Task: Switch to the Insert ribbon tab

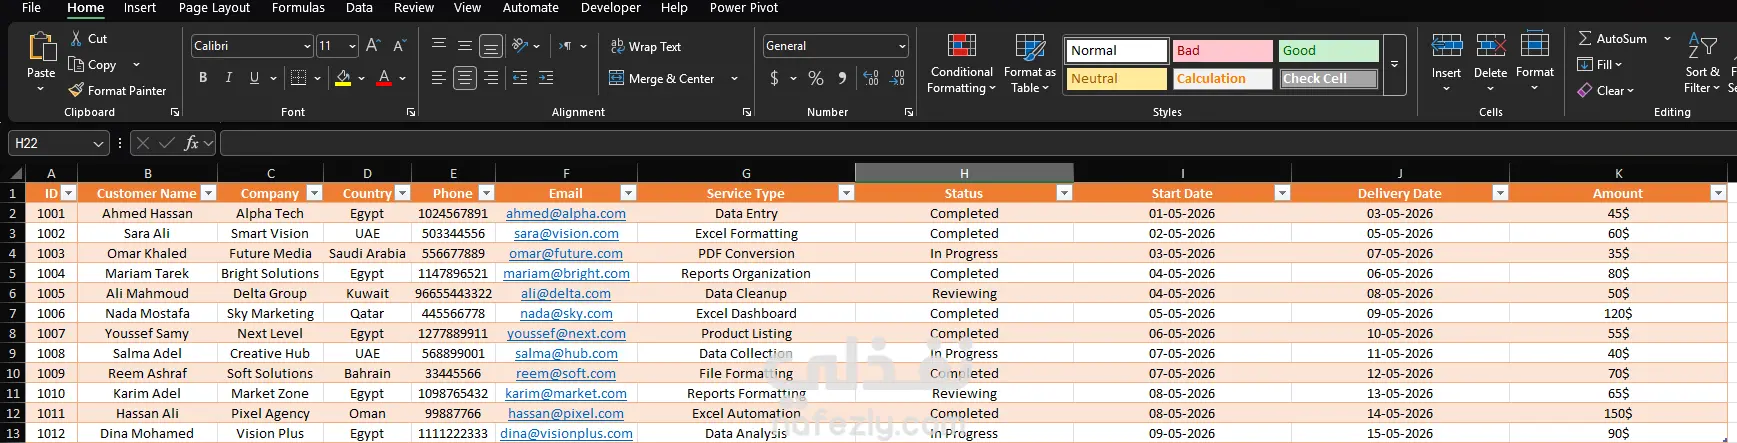Action: 140,8
